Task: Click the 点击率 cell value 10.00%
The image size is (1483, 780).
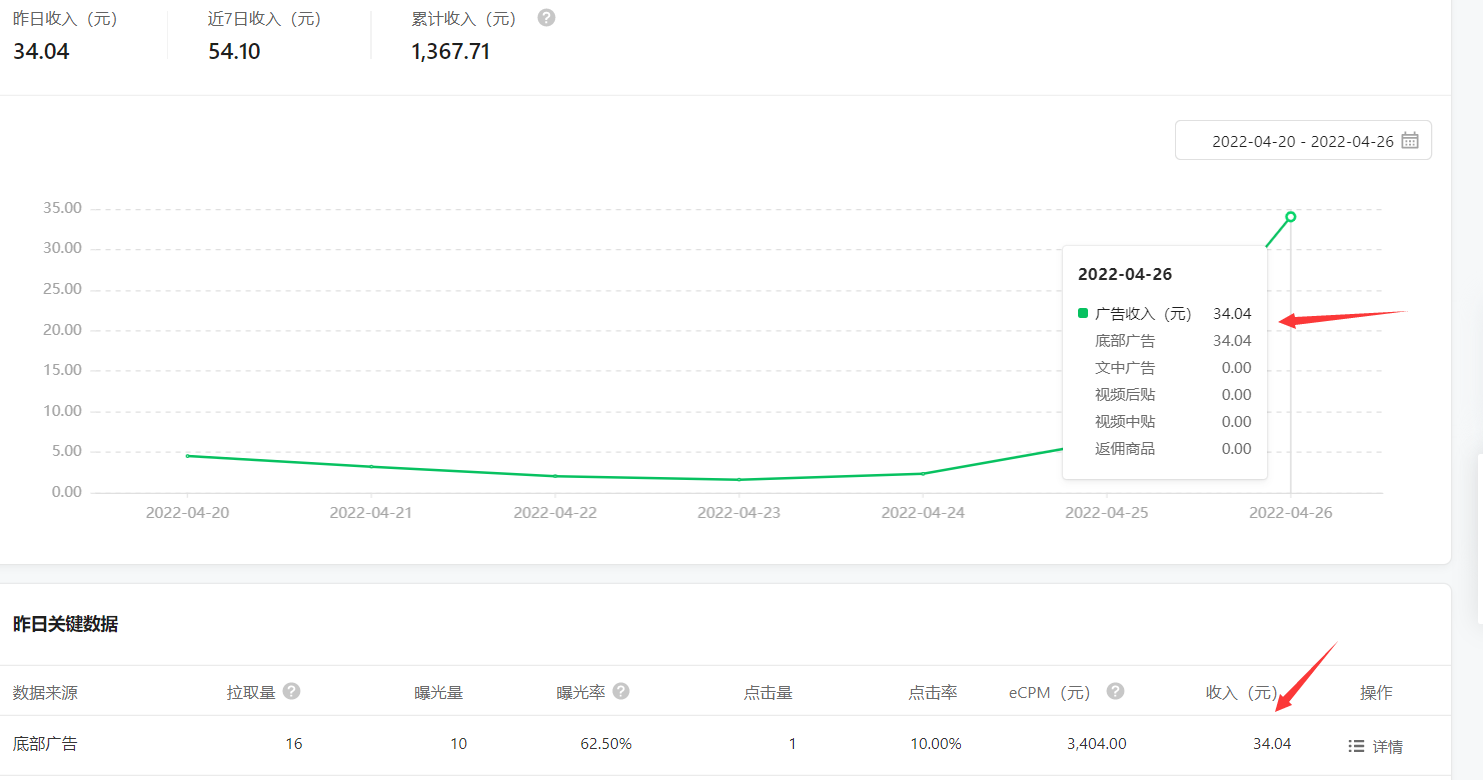Action: coord(935,744)
